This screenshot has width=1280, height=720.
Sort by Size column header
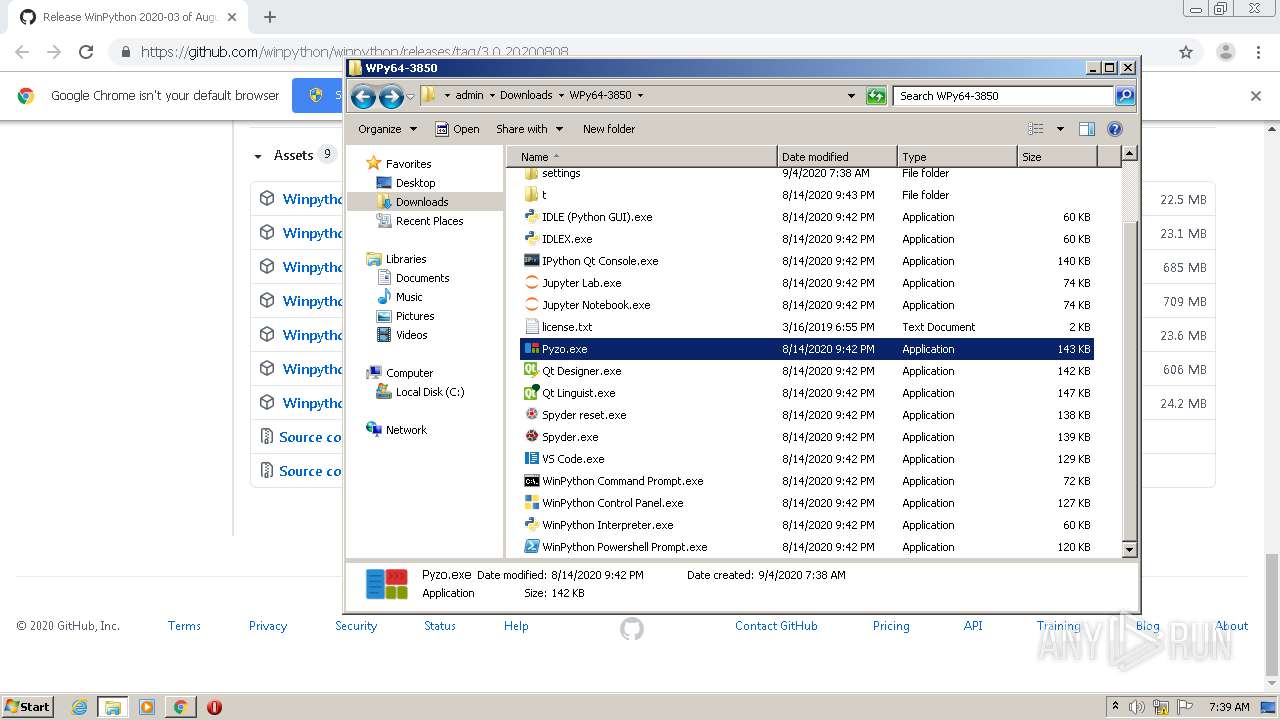[1057, 157]
